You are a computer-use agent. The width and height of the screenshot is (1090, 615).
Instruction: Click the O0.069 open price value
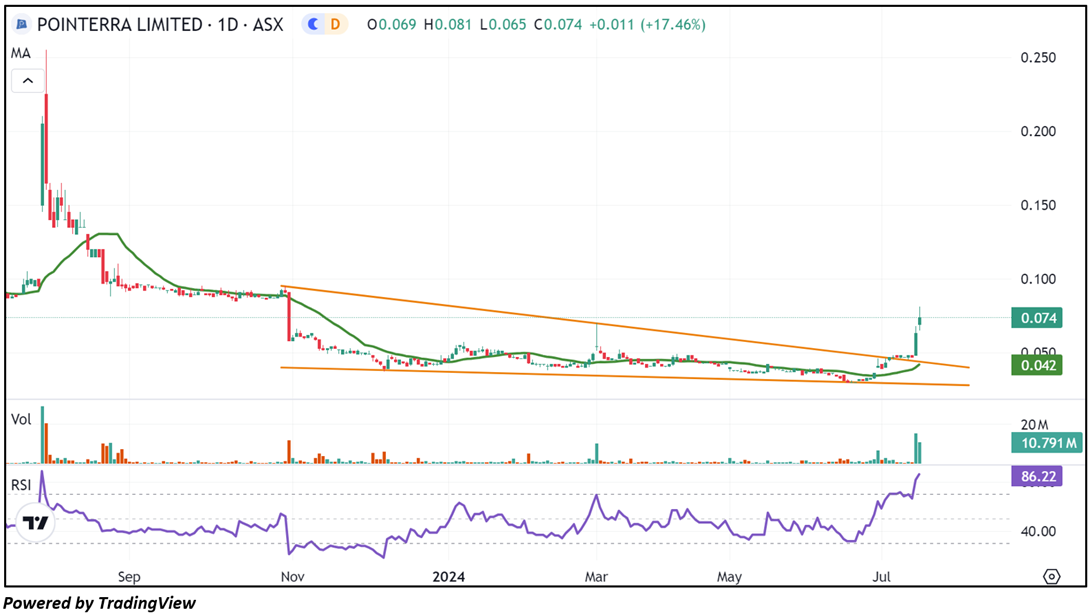click(x=391, y=25)
